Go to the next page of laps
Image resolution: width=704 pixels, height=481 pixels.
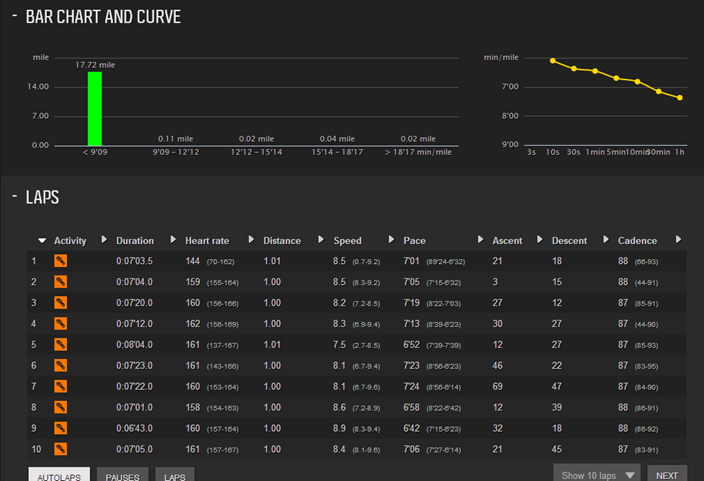point(667,474)
